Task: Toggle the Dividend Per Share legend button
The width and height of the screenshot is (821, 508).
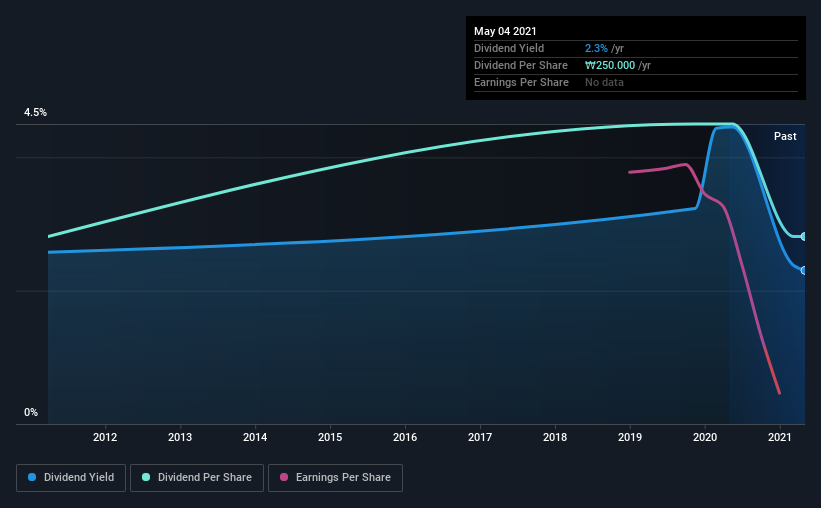Action: [x=197, y=478]
